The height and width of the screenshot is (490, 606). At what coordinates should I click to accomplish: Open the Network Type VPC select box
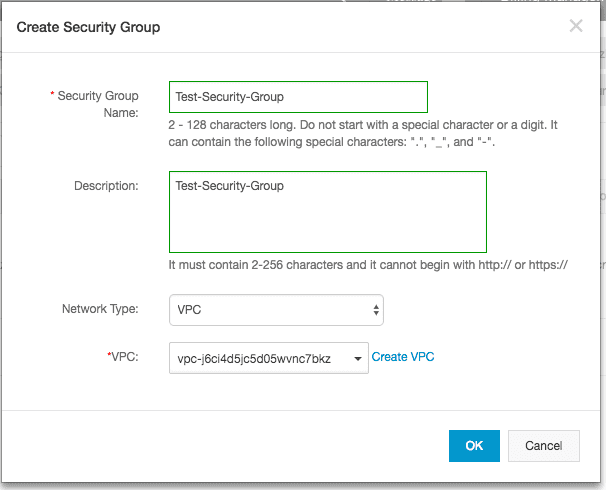pyautogui.click(x=276, y=310)
